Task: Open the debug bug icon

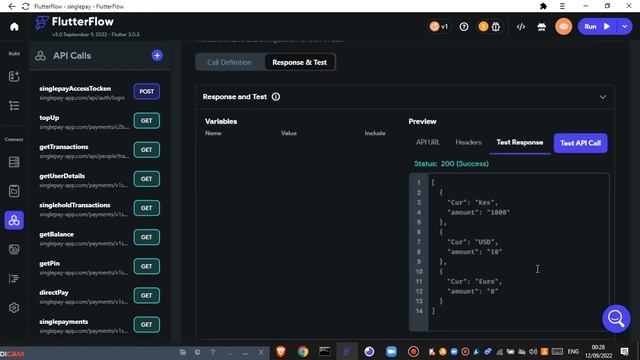Action: pyautogui.click(x=496, y=27)
